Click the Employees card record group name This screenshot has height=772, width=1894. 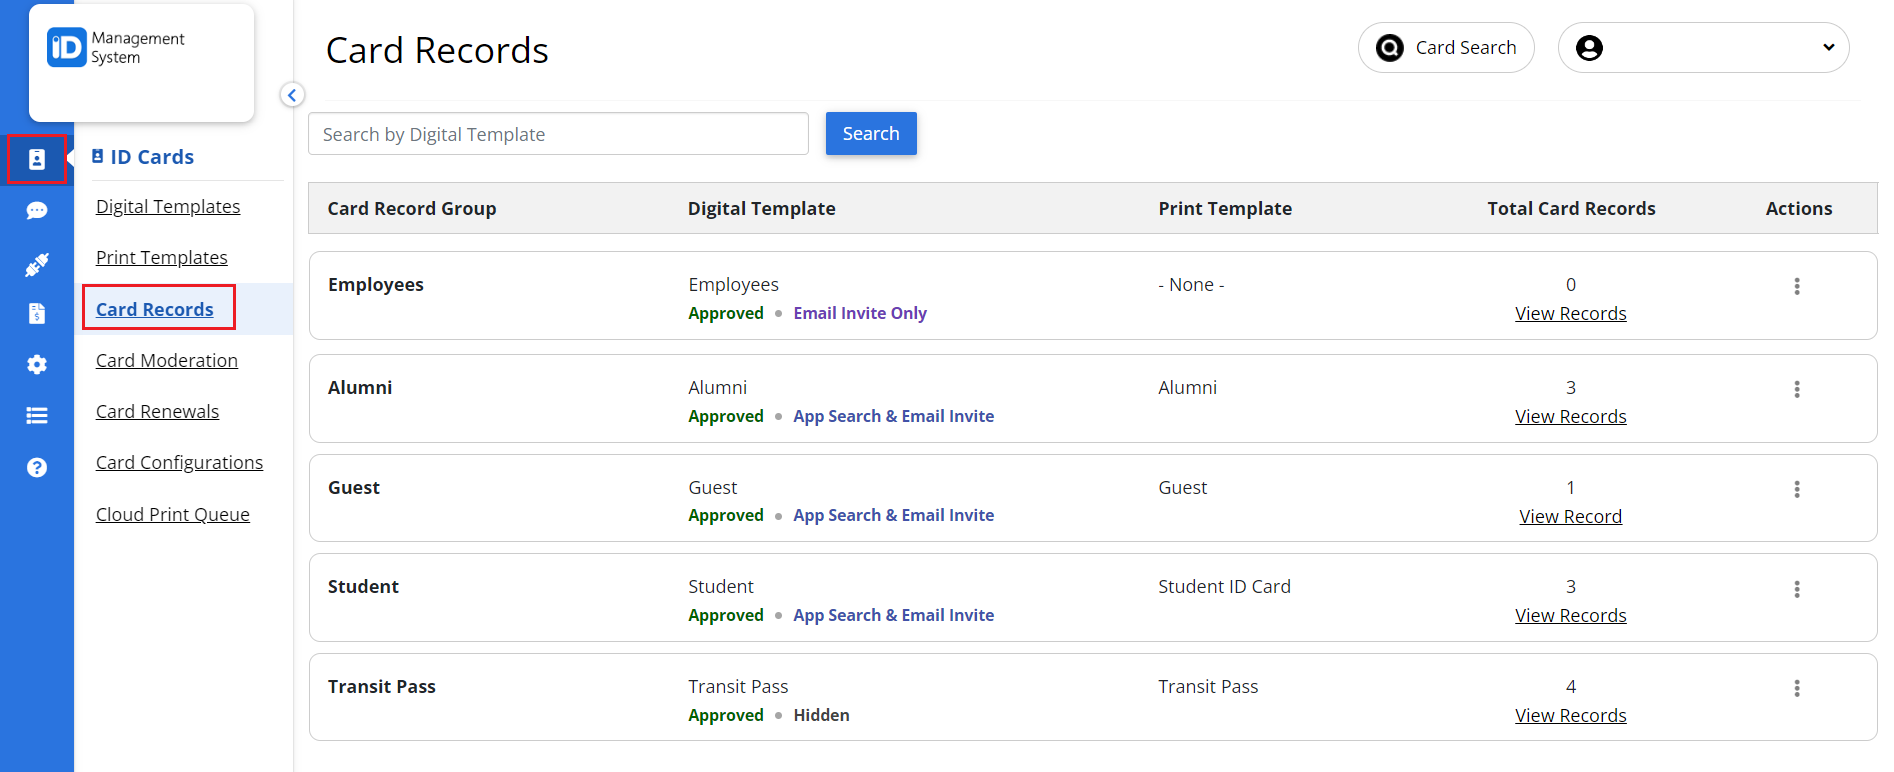(376, 285)
